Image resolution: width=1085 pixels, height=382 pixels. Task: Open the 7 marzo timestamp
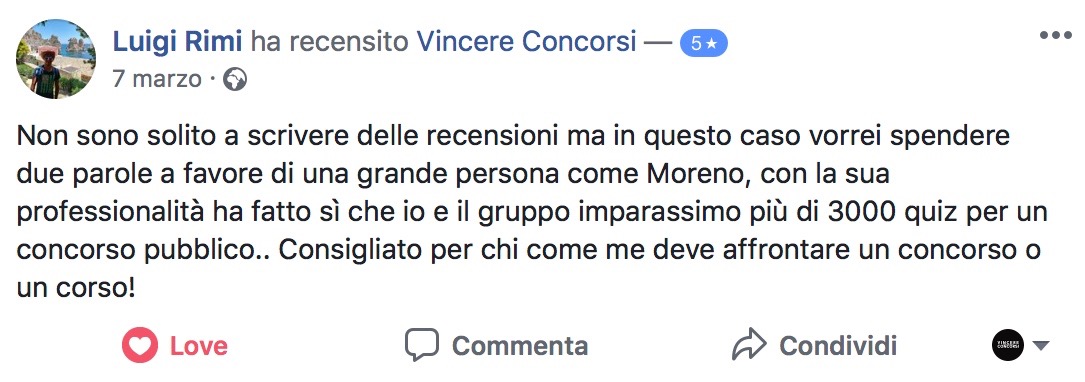click(x=156, y=80)
